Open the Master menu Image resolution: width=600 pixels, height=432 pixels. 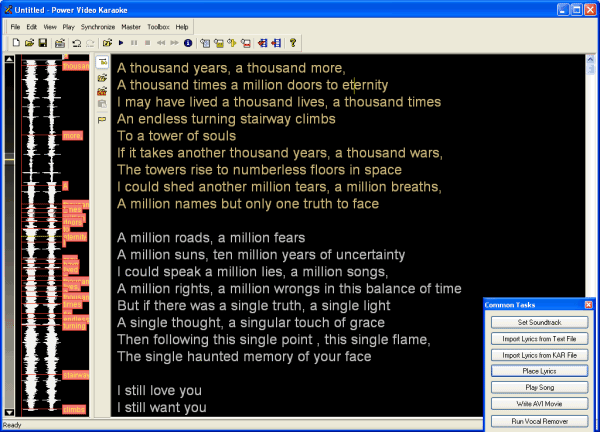coord(131,27)
